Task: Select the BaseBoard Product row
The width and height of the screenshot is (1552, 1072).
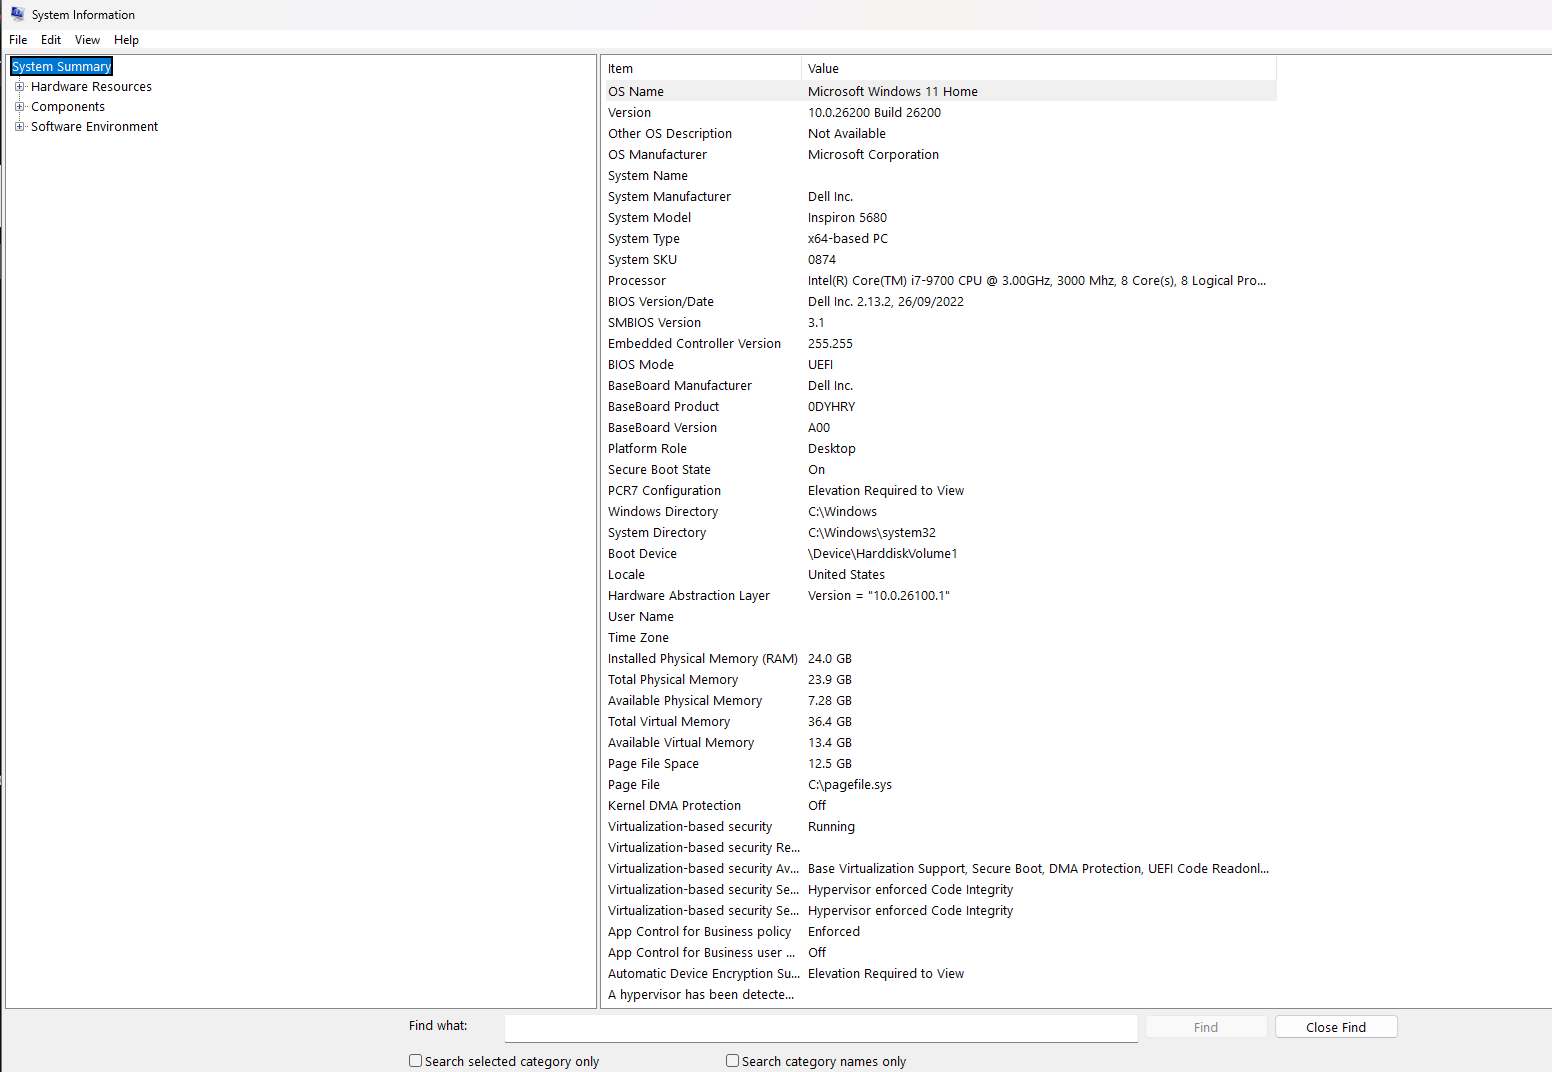Action: coord(939,406)
